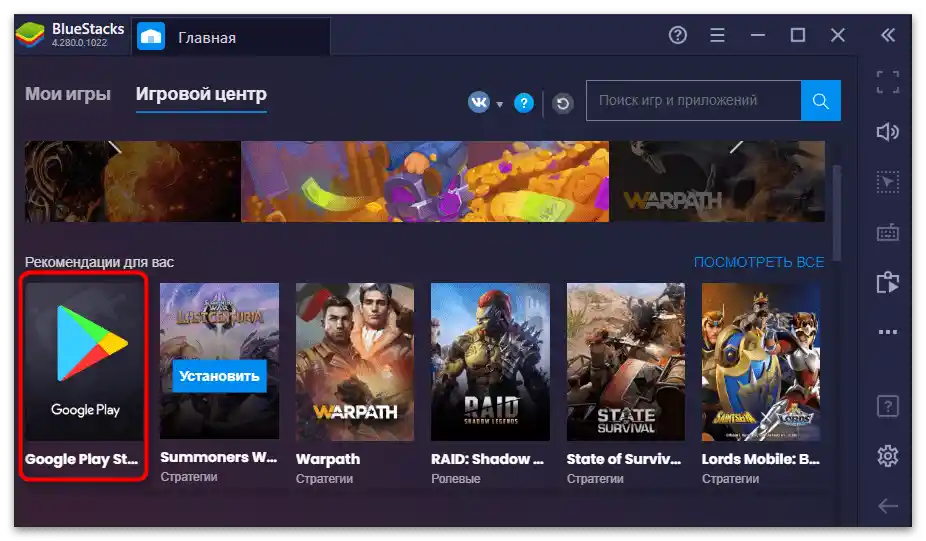The image size is (926, 541).
Task: Click the Google Play St... title text
Action: 81,459
